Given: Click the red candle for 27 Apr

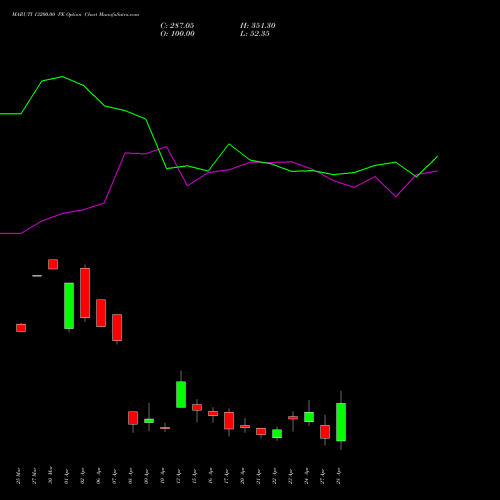Looking at the screenshot, I should 325,432.
